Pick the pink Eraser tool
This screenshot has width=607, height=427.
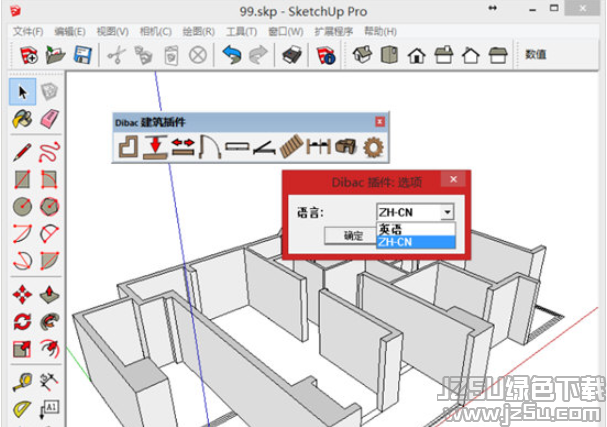[50, 118]
